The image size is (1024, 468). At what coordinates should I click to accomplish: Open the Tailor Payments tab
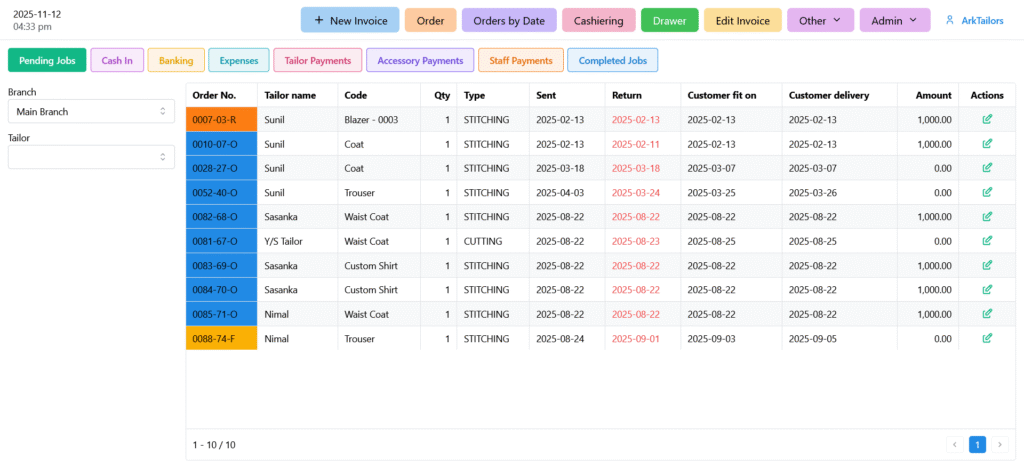point(317,61)
